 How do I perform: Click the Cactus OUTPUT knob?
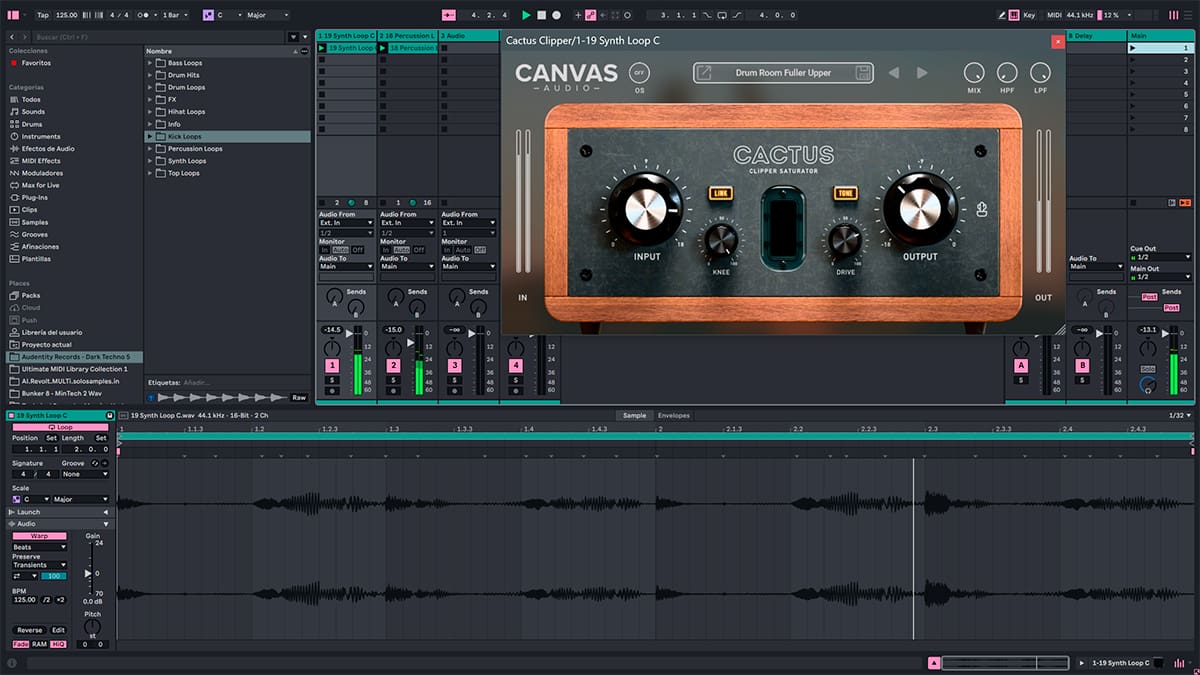pyautogui.click(x=920, y=210)
